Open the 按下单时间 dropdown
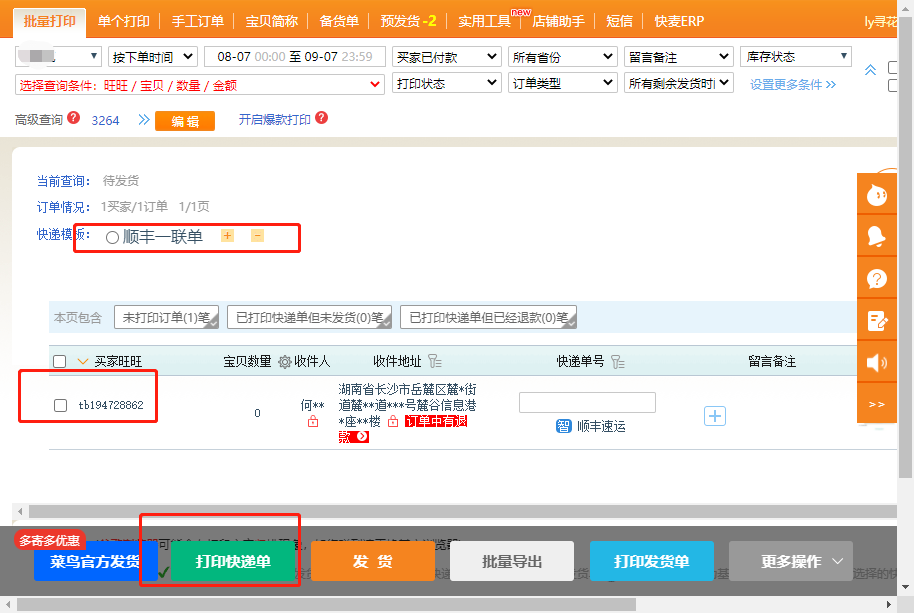 153,57
